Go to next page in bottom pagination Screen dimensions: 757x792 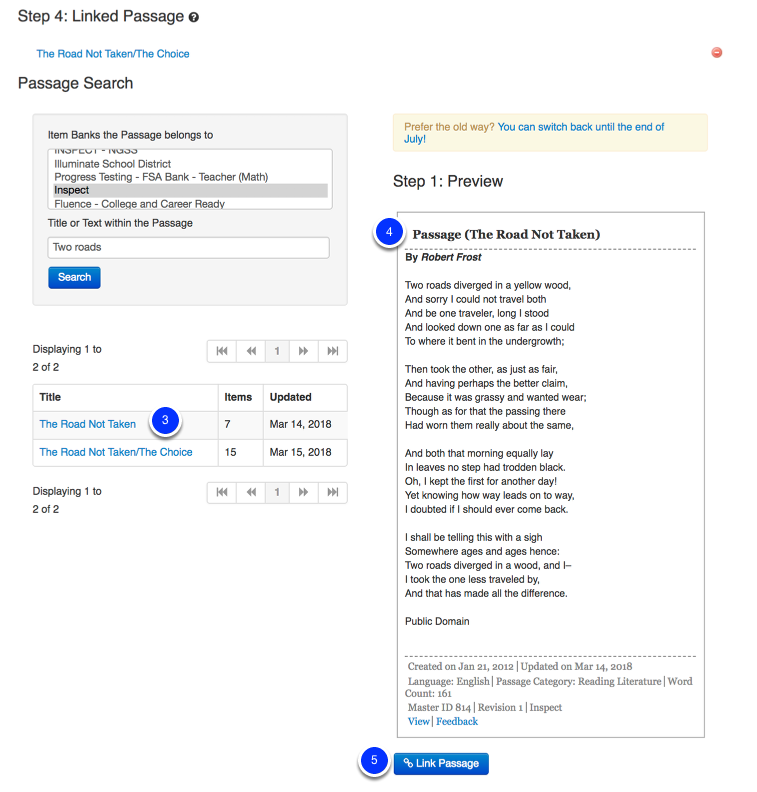pos(304,492)
